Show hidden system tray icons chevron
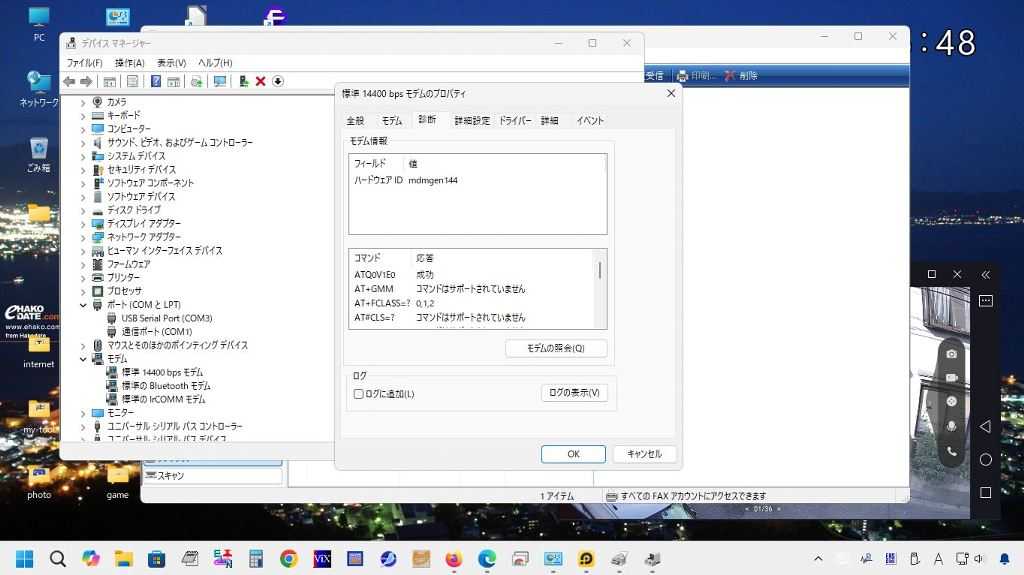This screenshot has width=1024, height=575. [x=818, y=559]
